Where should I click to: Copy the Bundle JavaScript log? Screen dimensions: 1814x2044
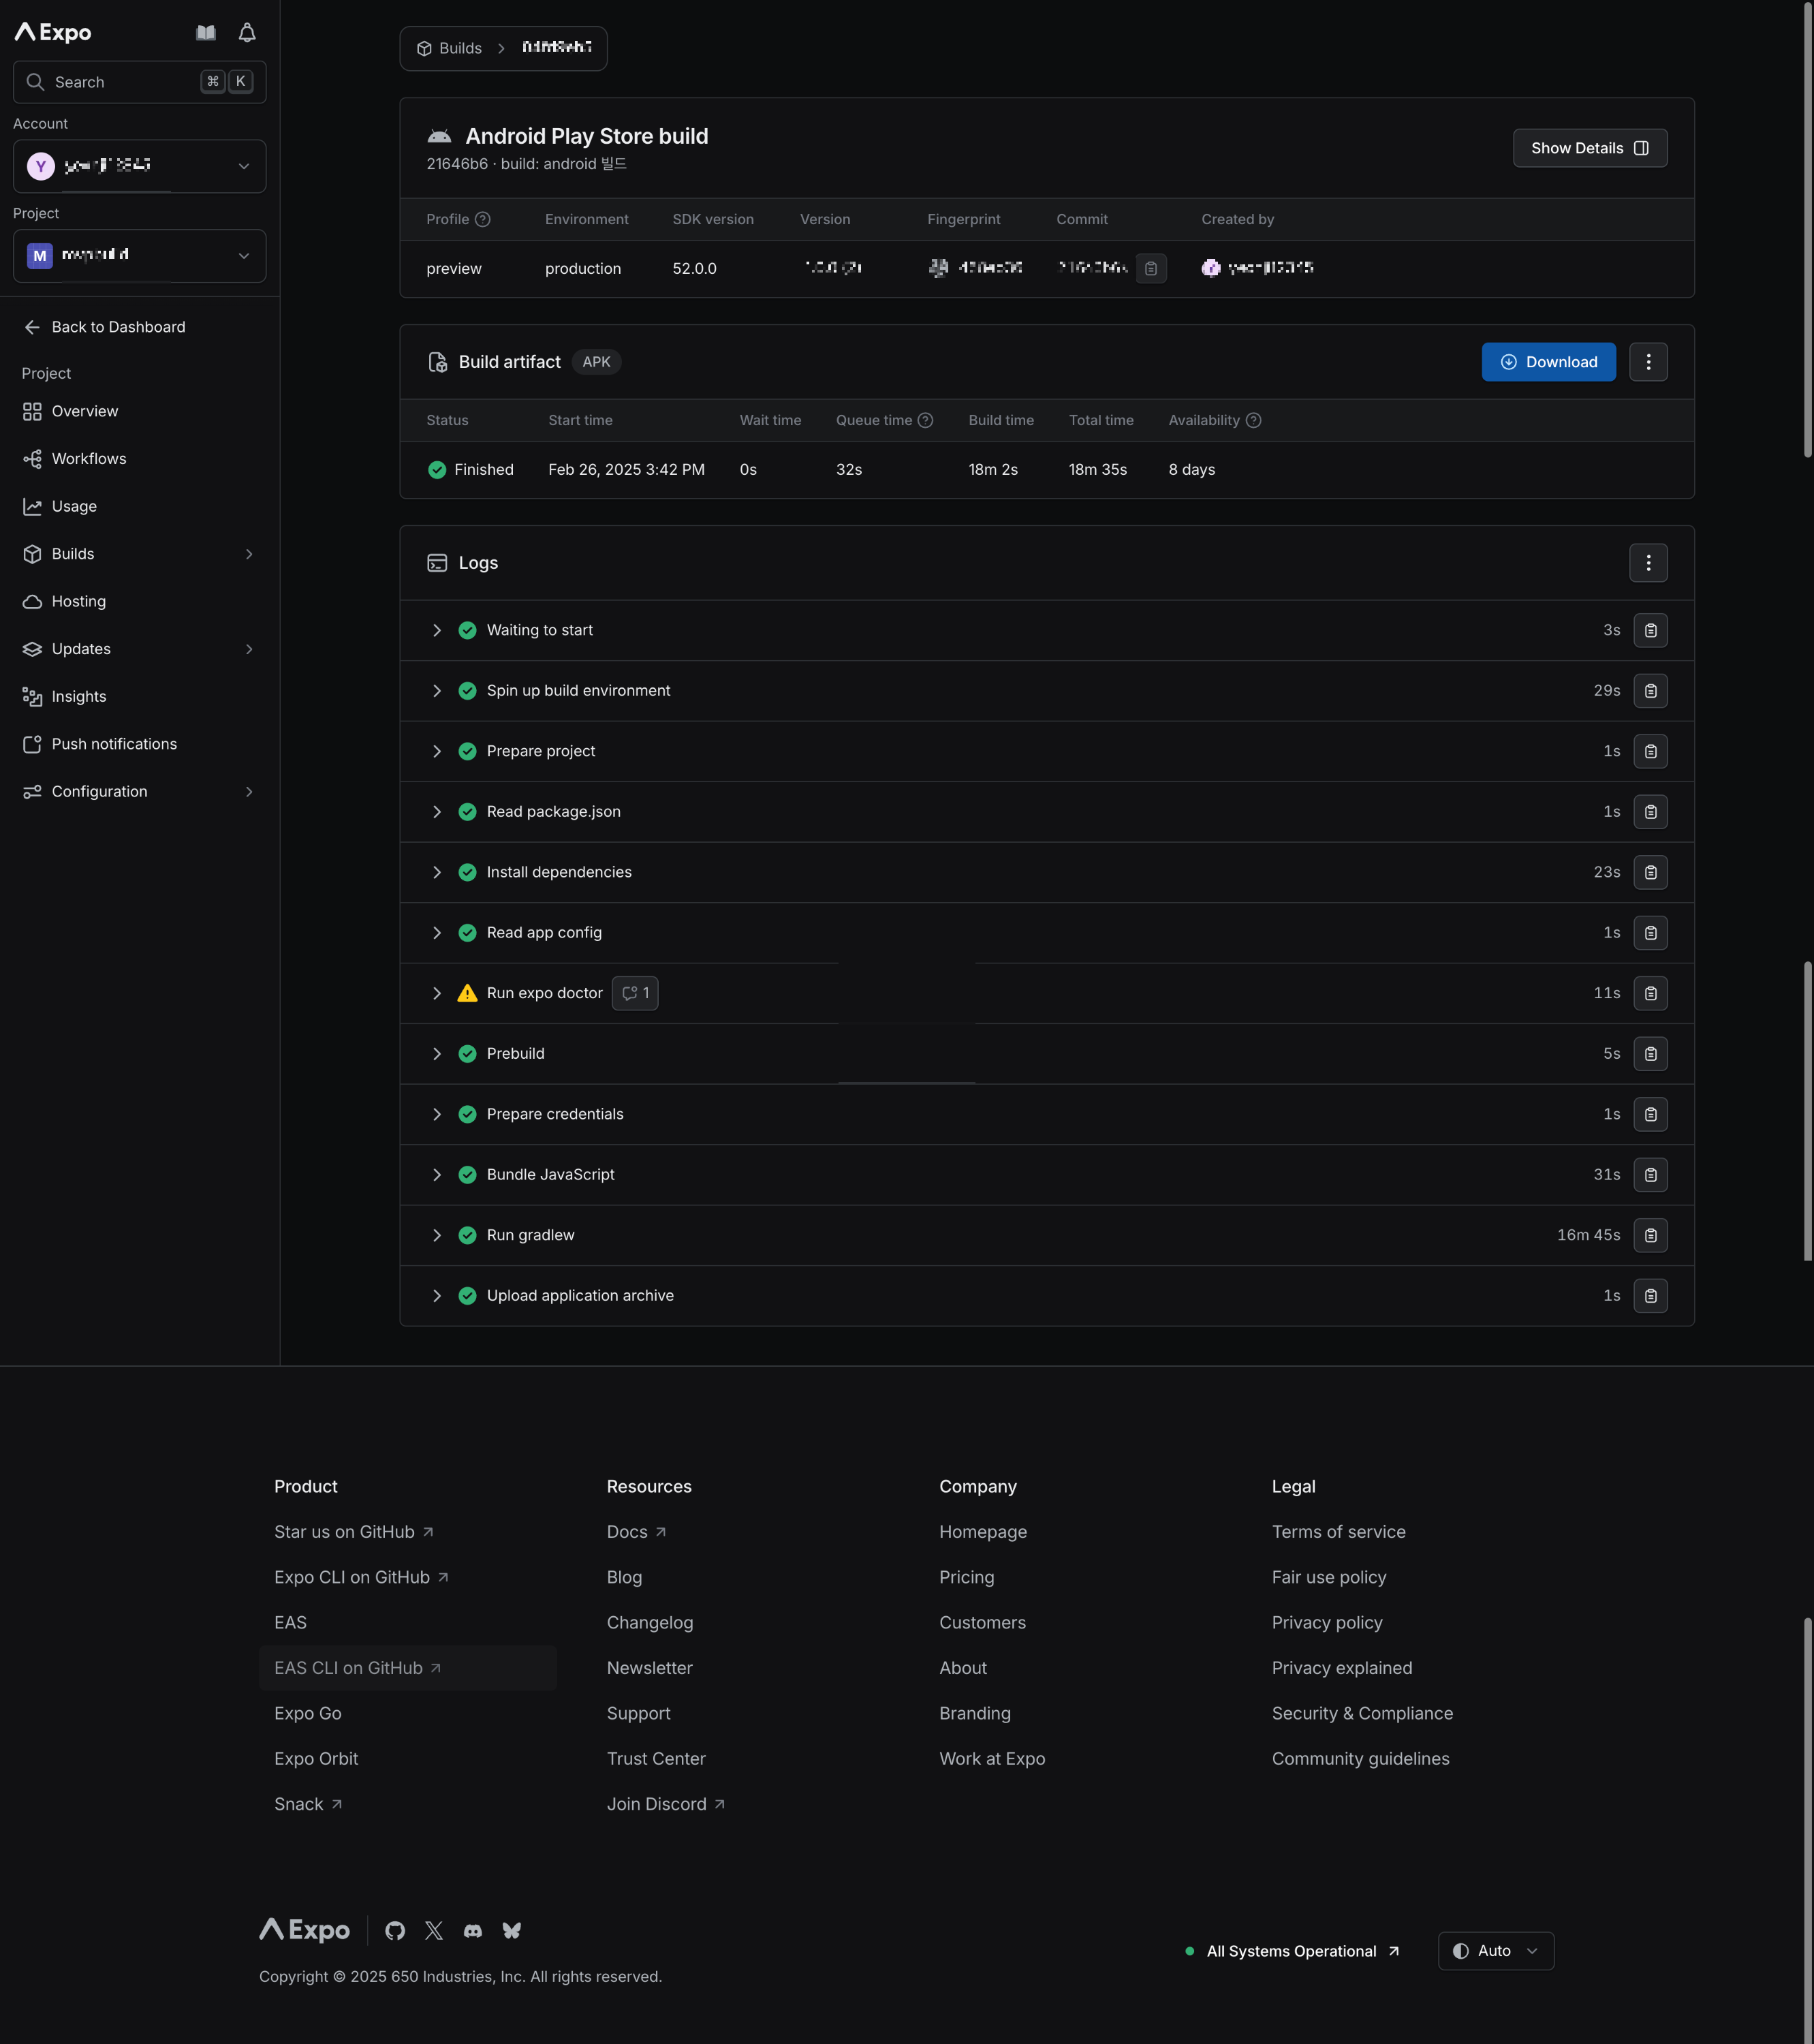[1650, 1175]
